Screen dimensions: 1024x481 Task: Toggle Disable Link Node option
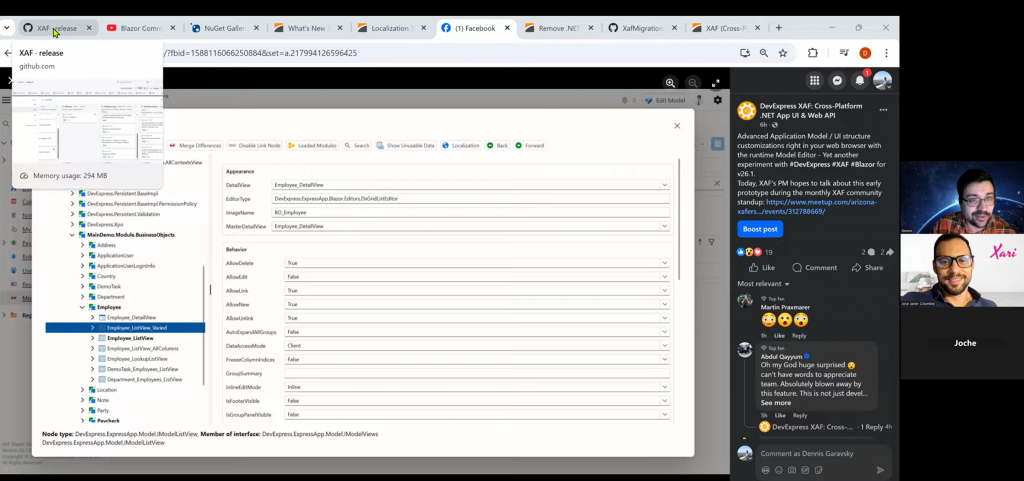(x=255, y=145)
